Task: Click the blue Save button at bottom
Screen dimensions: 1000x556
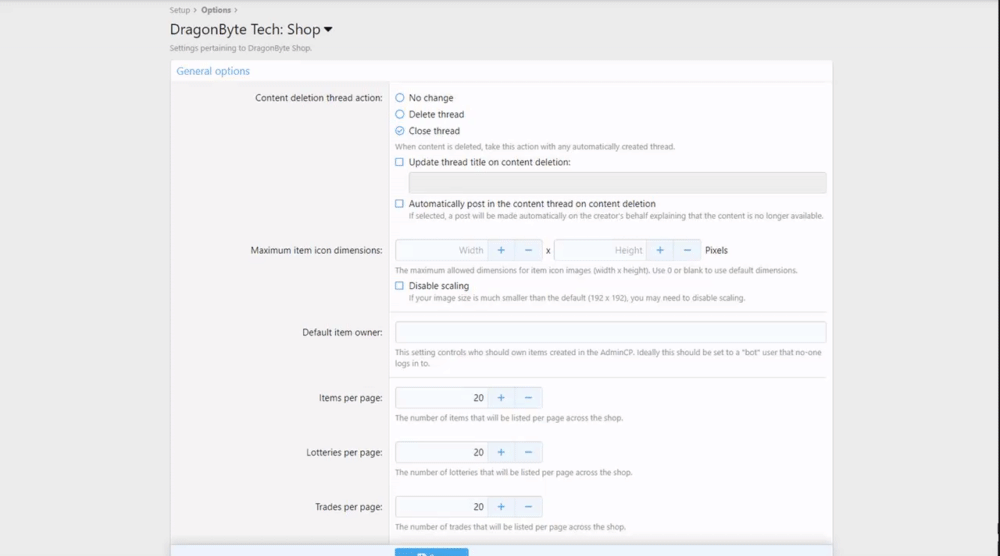Action: coord(432,552)
